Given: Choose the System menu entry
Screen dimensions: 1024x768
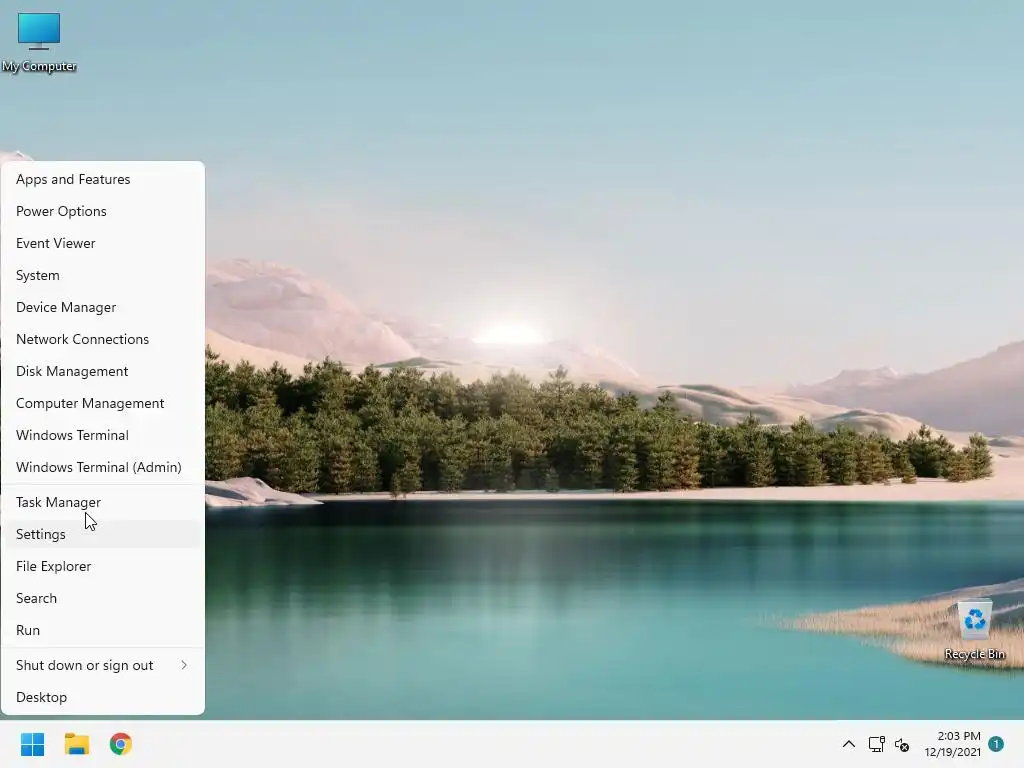Looking at the screenshot, I should 103,275.
